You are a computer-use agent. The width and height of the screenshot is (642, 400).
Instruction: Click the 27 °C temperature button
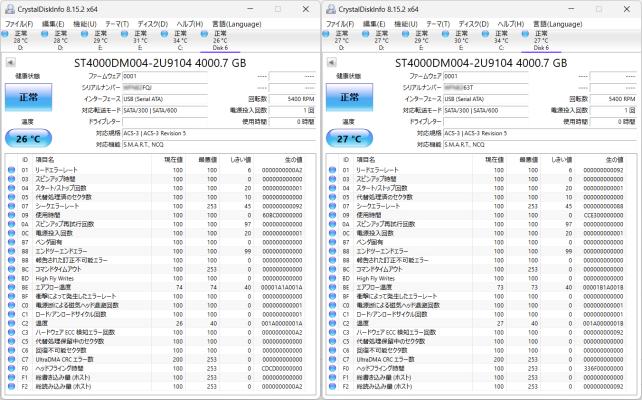tap(349, 138)
